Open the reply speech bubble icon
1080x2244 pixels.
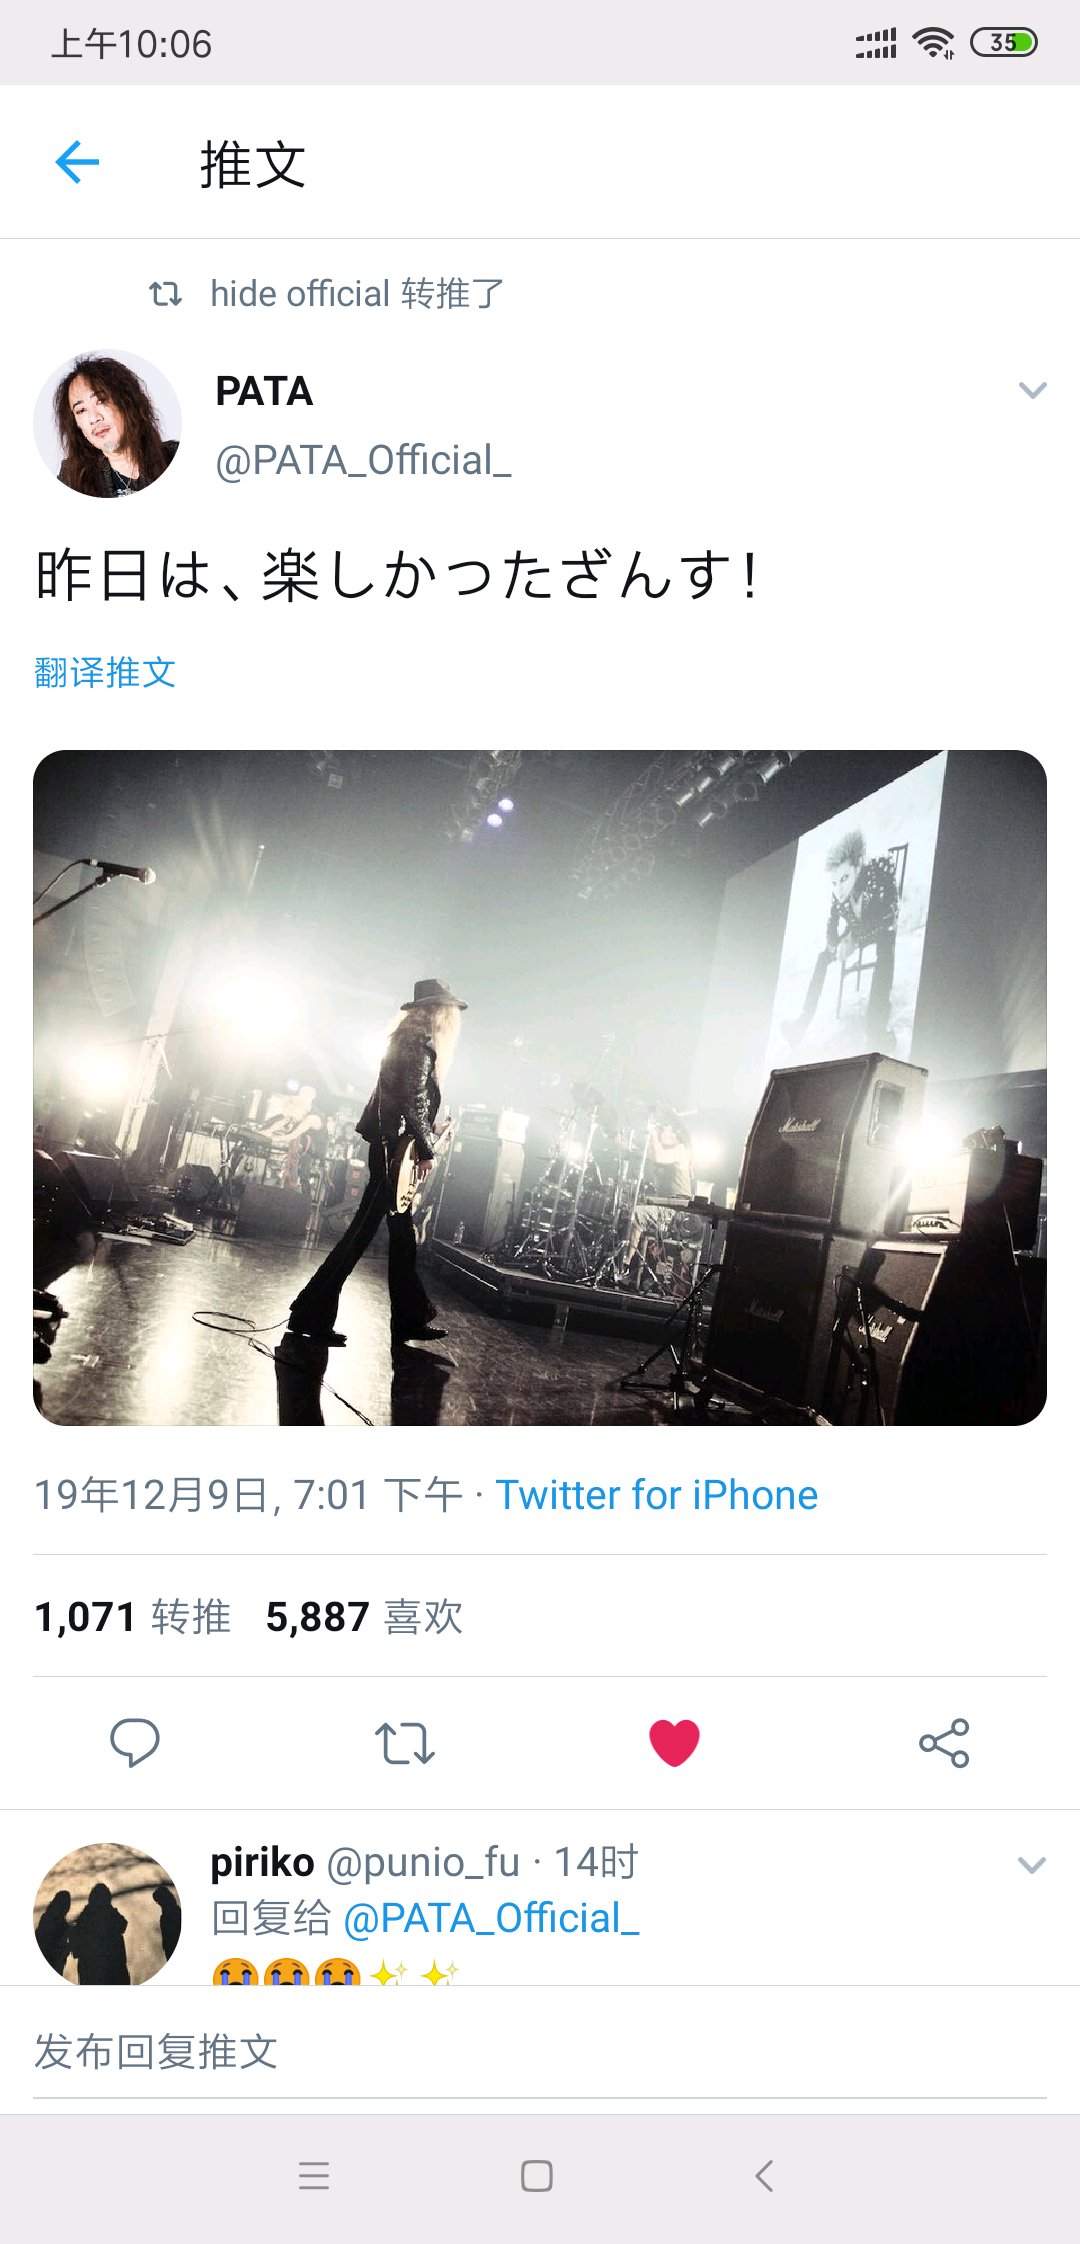tap(134, 1743)
